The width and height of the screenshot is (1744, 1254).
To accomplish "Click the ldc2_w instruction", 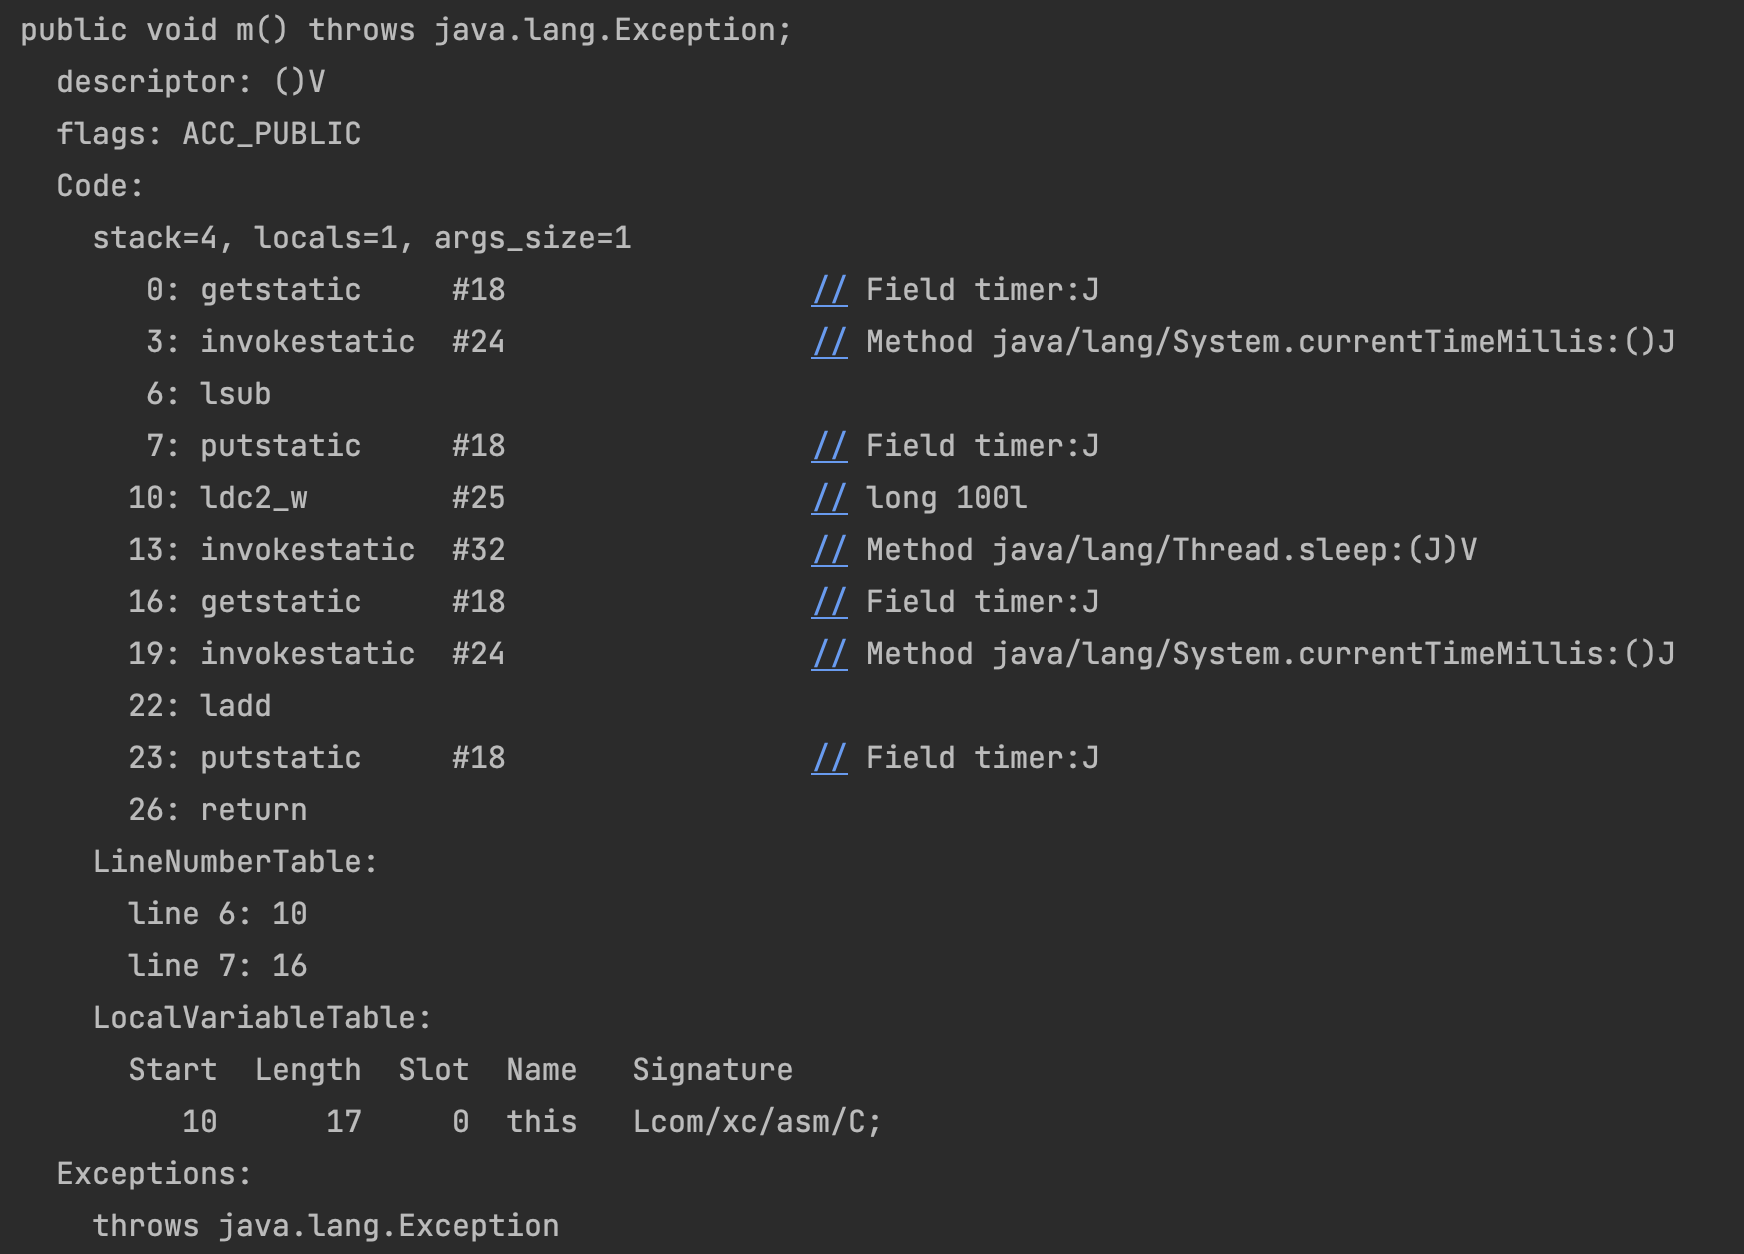I will tap(253, 498).
